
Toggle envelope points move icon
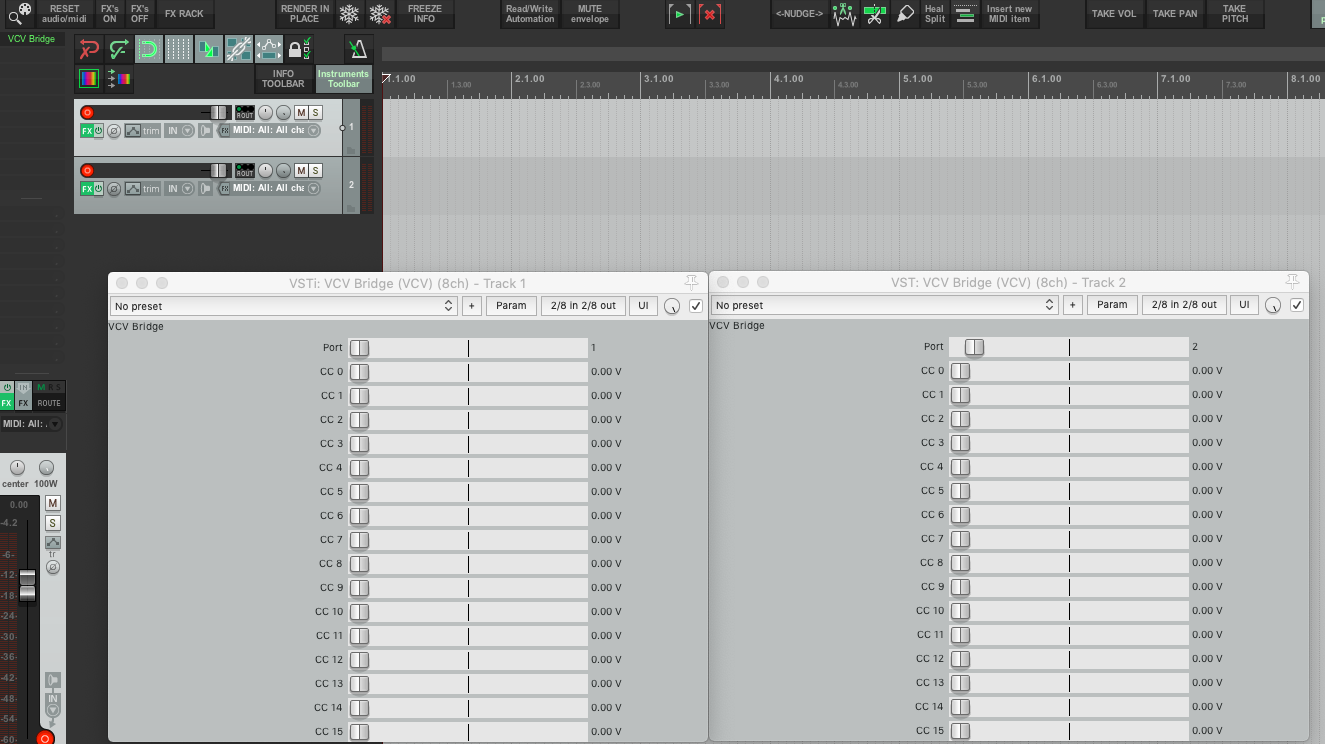pos(268,48)
